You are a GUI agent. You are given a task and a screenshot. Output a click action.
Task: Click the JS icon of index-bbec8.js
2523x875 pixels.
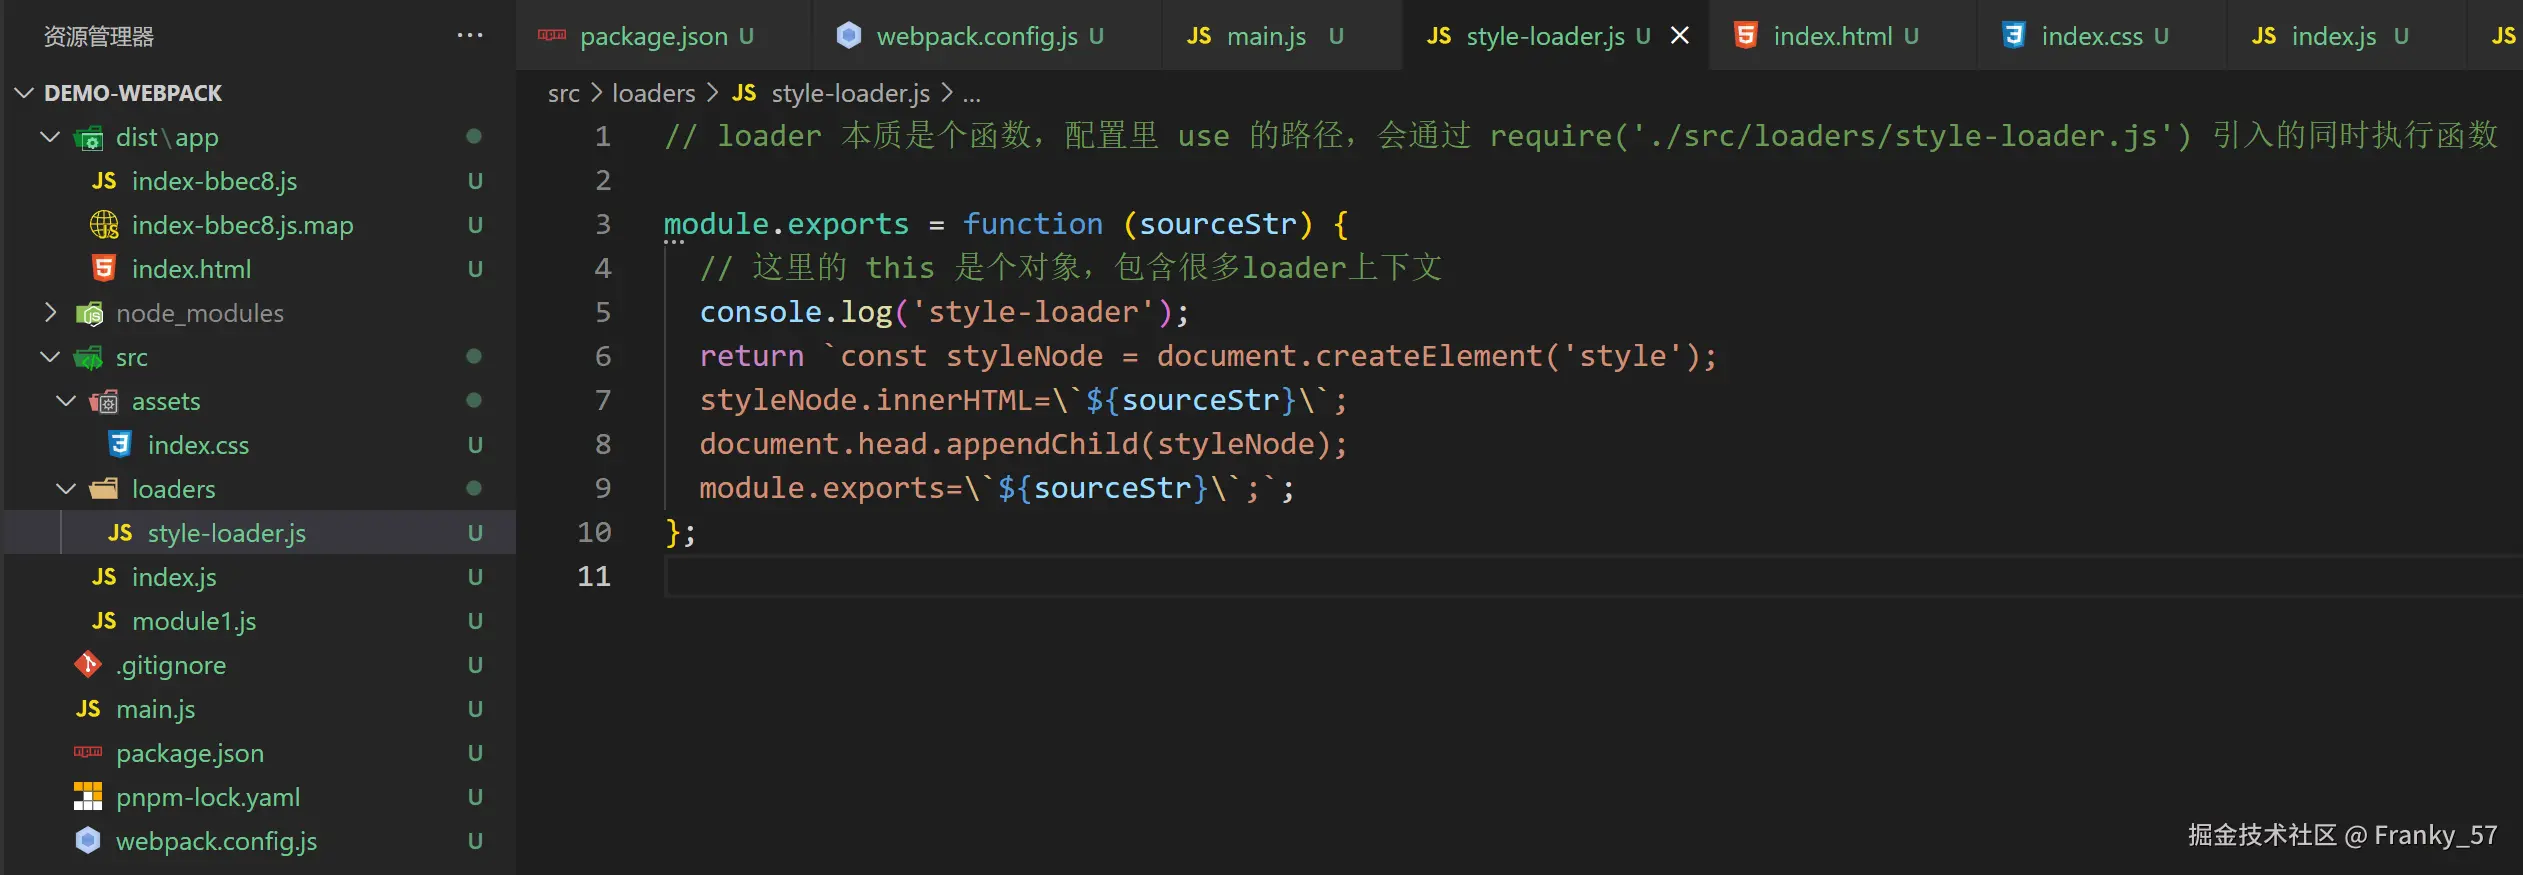tap(104, 181)
